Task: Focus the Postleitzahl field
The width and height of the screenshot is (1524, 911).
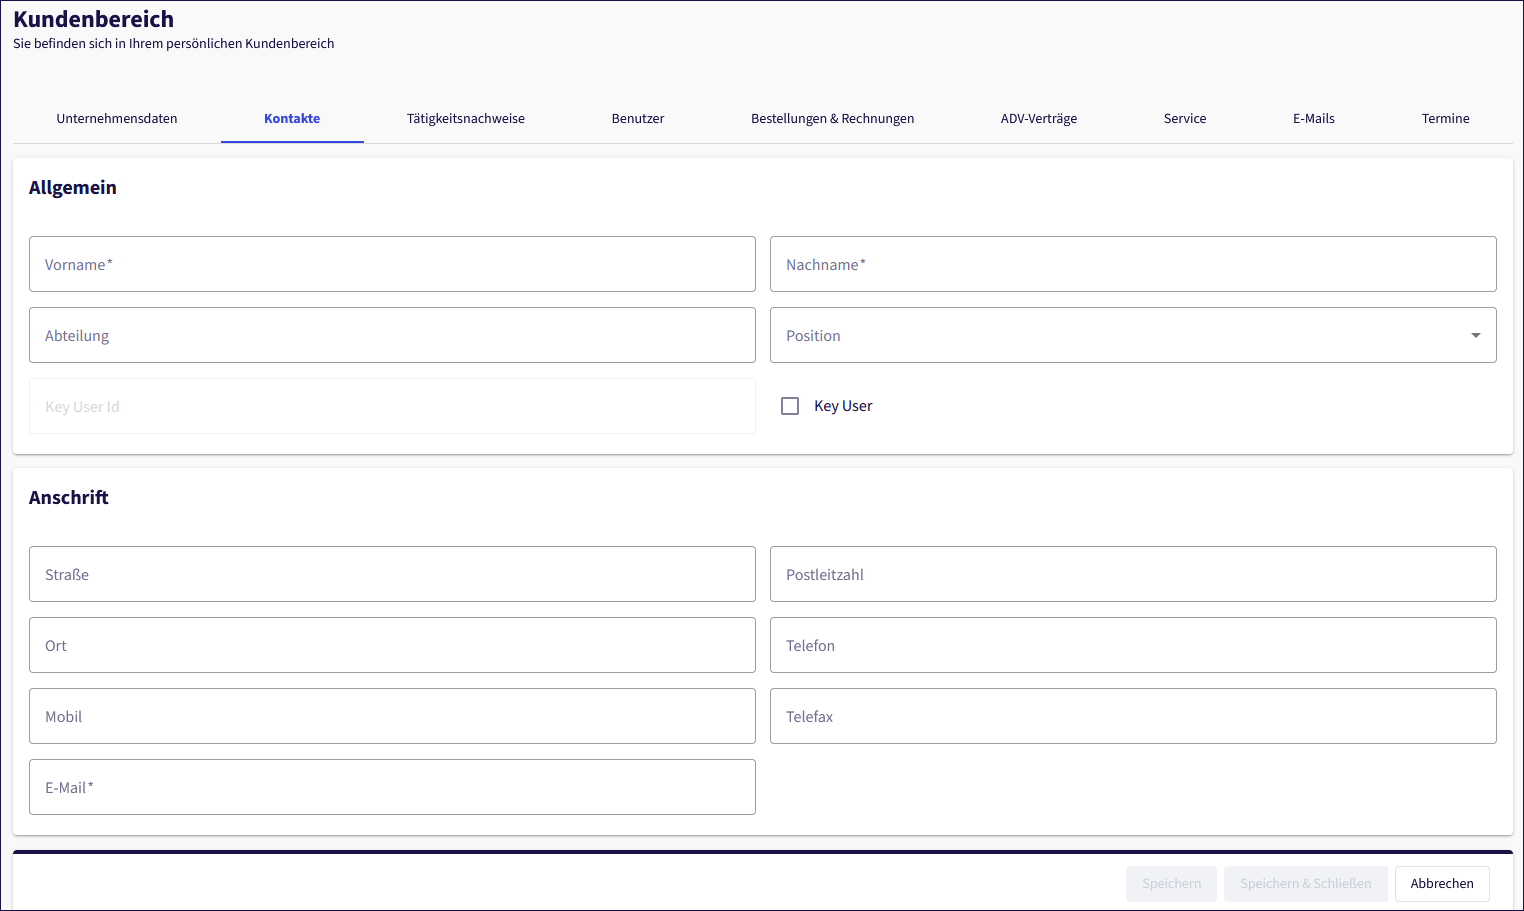Action: pyautogui.click(x=1132, y=574)
